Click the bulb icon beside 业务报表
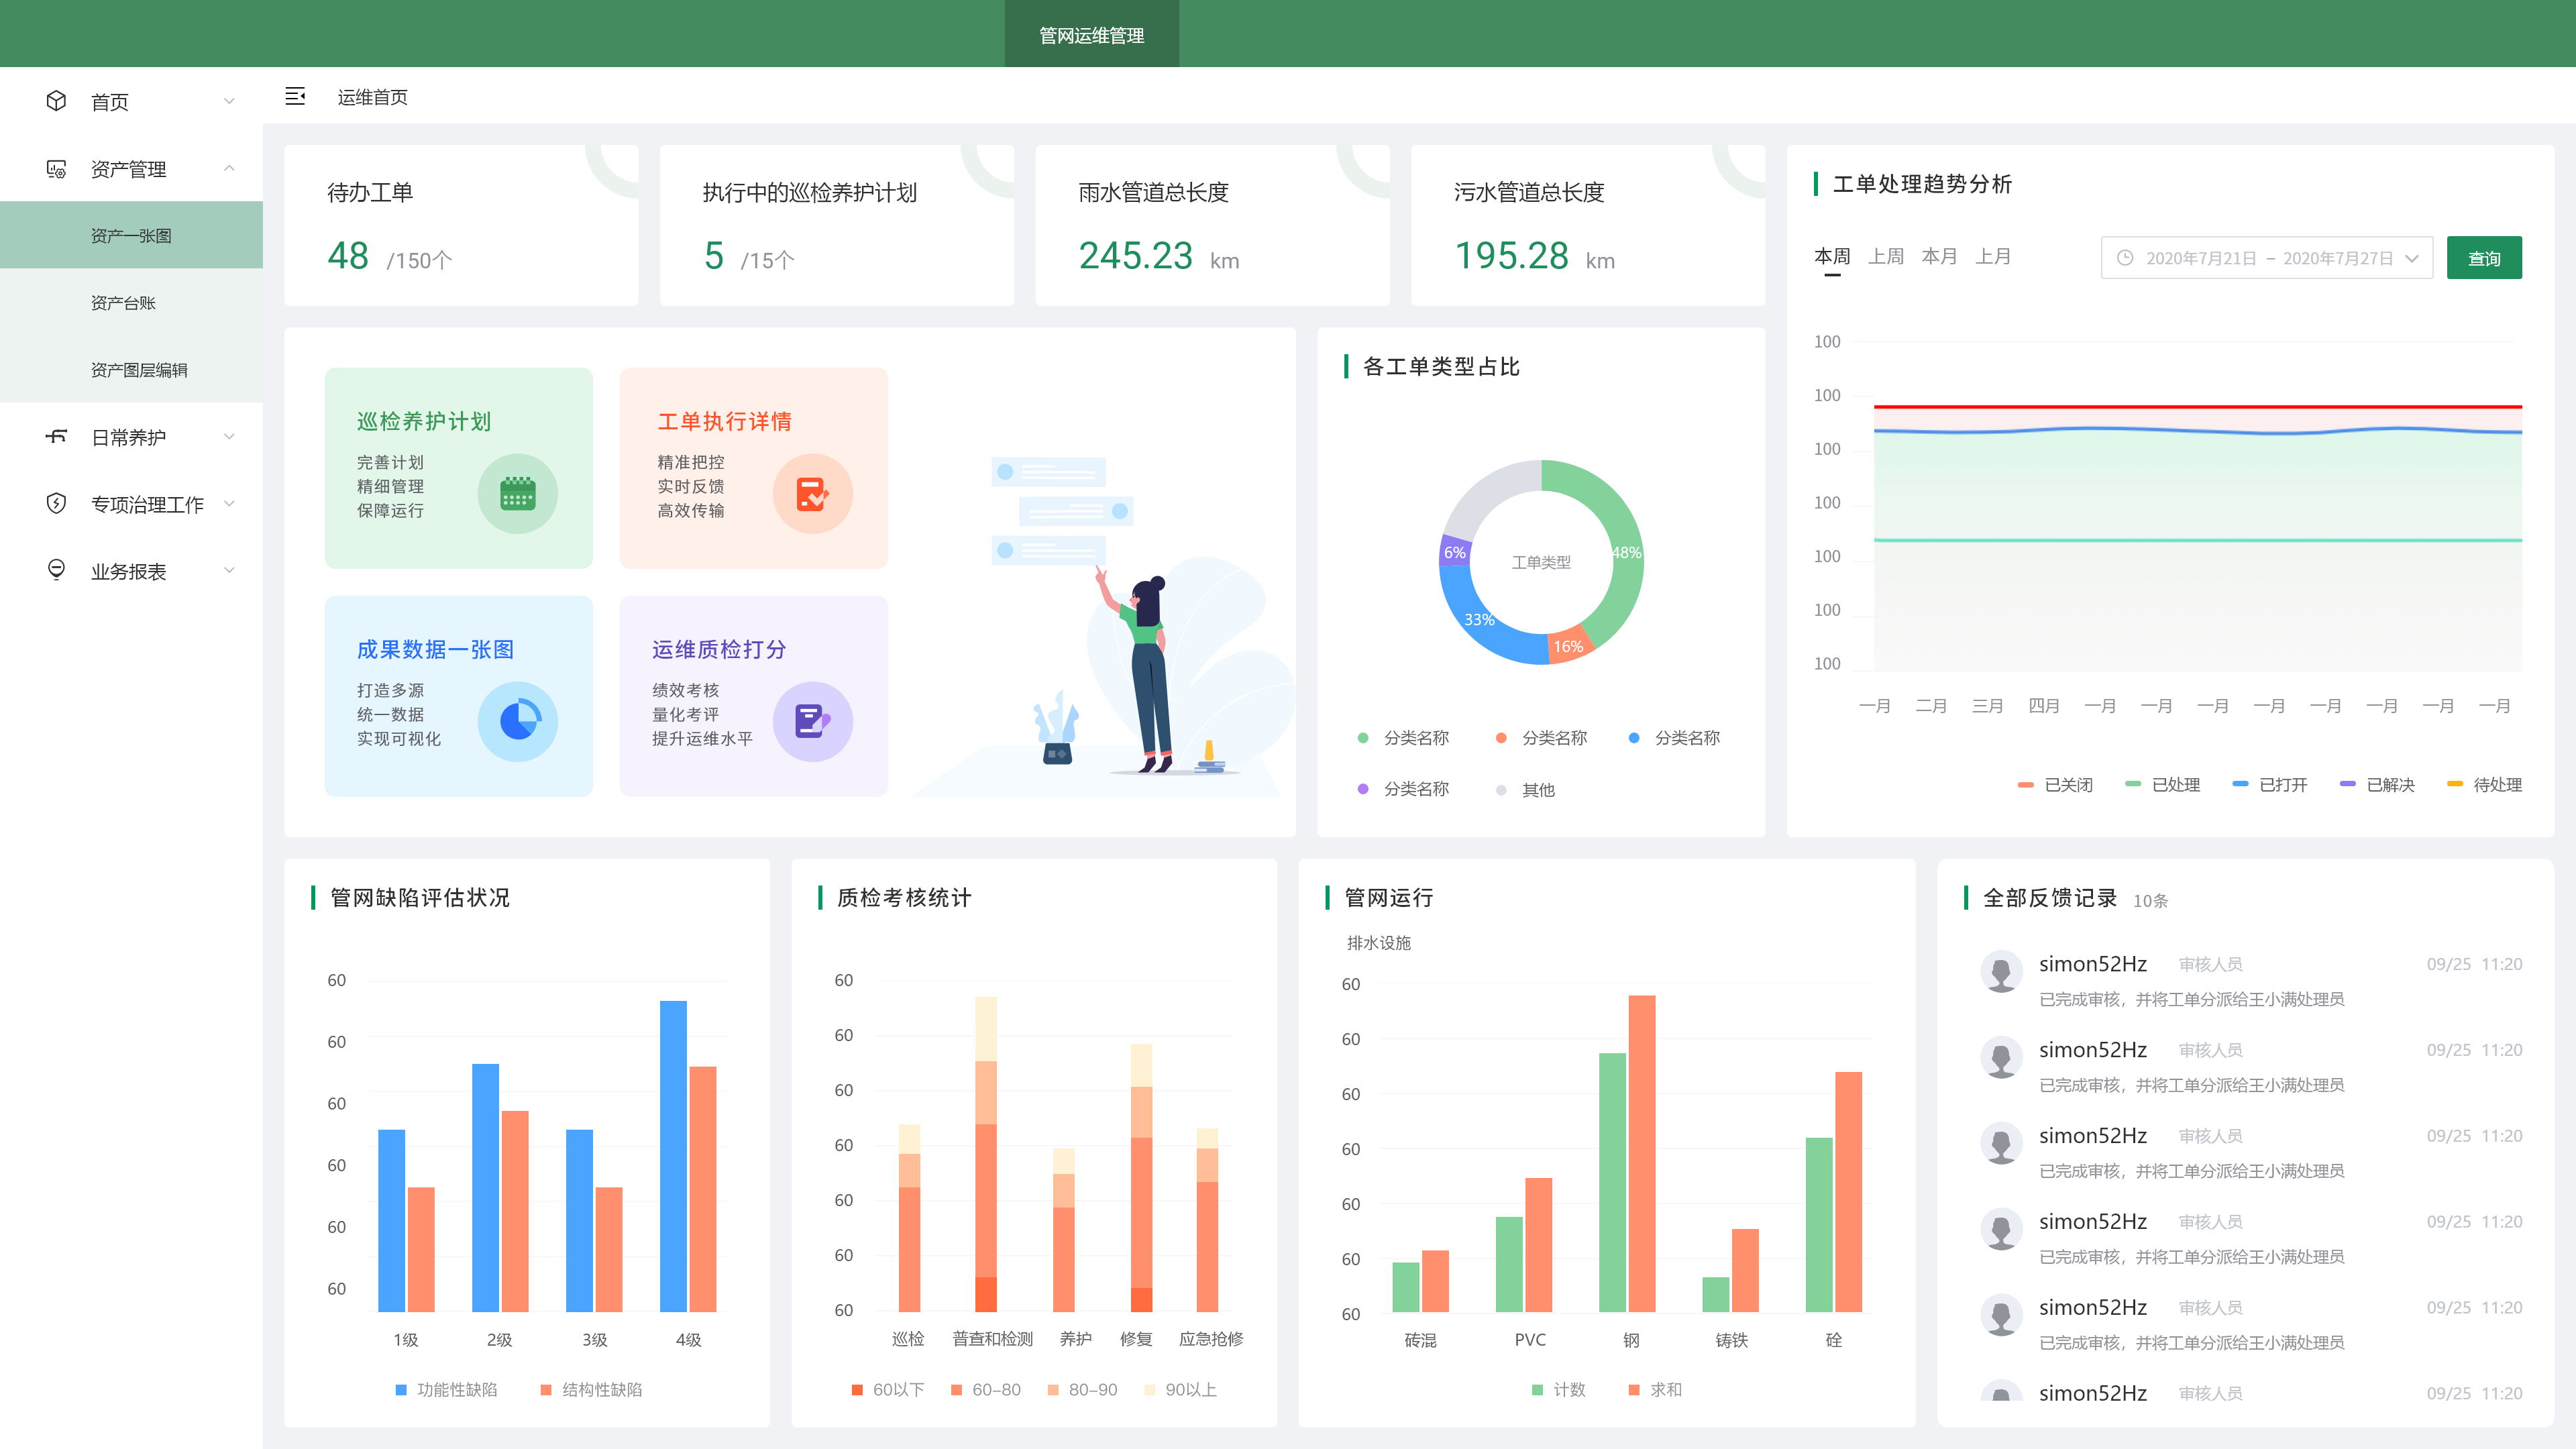 [56, 570]
